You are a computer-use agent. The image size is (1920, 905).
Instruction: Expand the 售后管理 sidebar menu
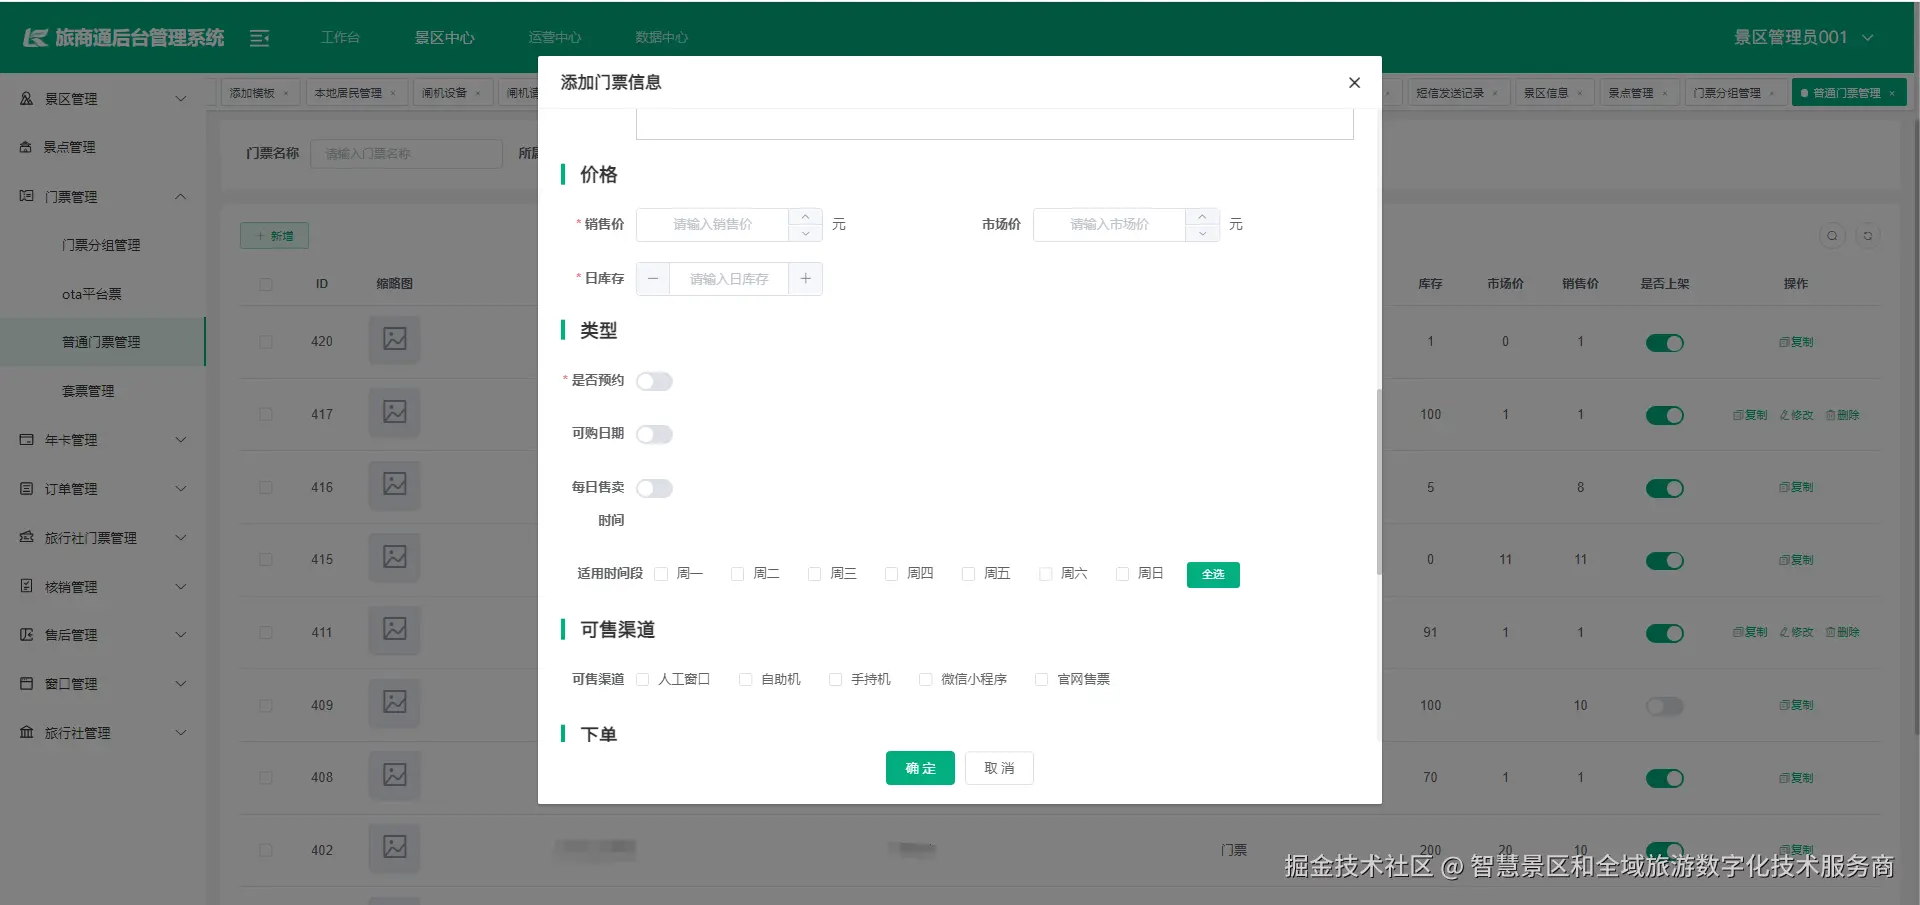pos(103,635)
